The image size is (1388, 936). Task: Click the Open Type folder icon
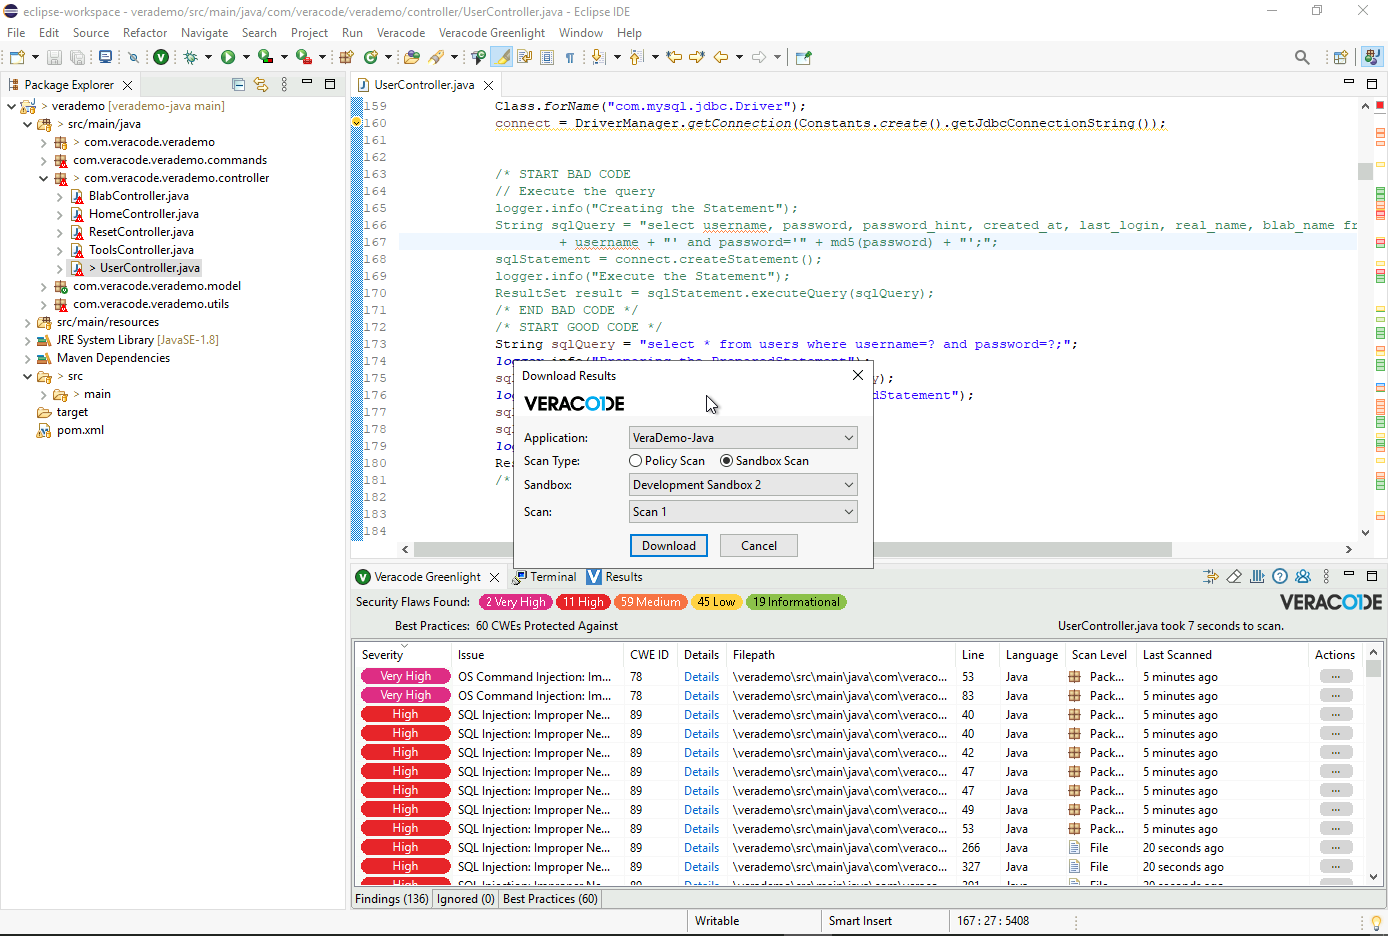point(411,57)
